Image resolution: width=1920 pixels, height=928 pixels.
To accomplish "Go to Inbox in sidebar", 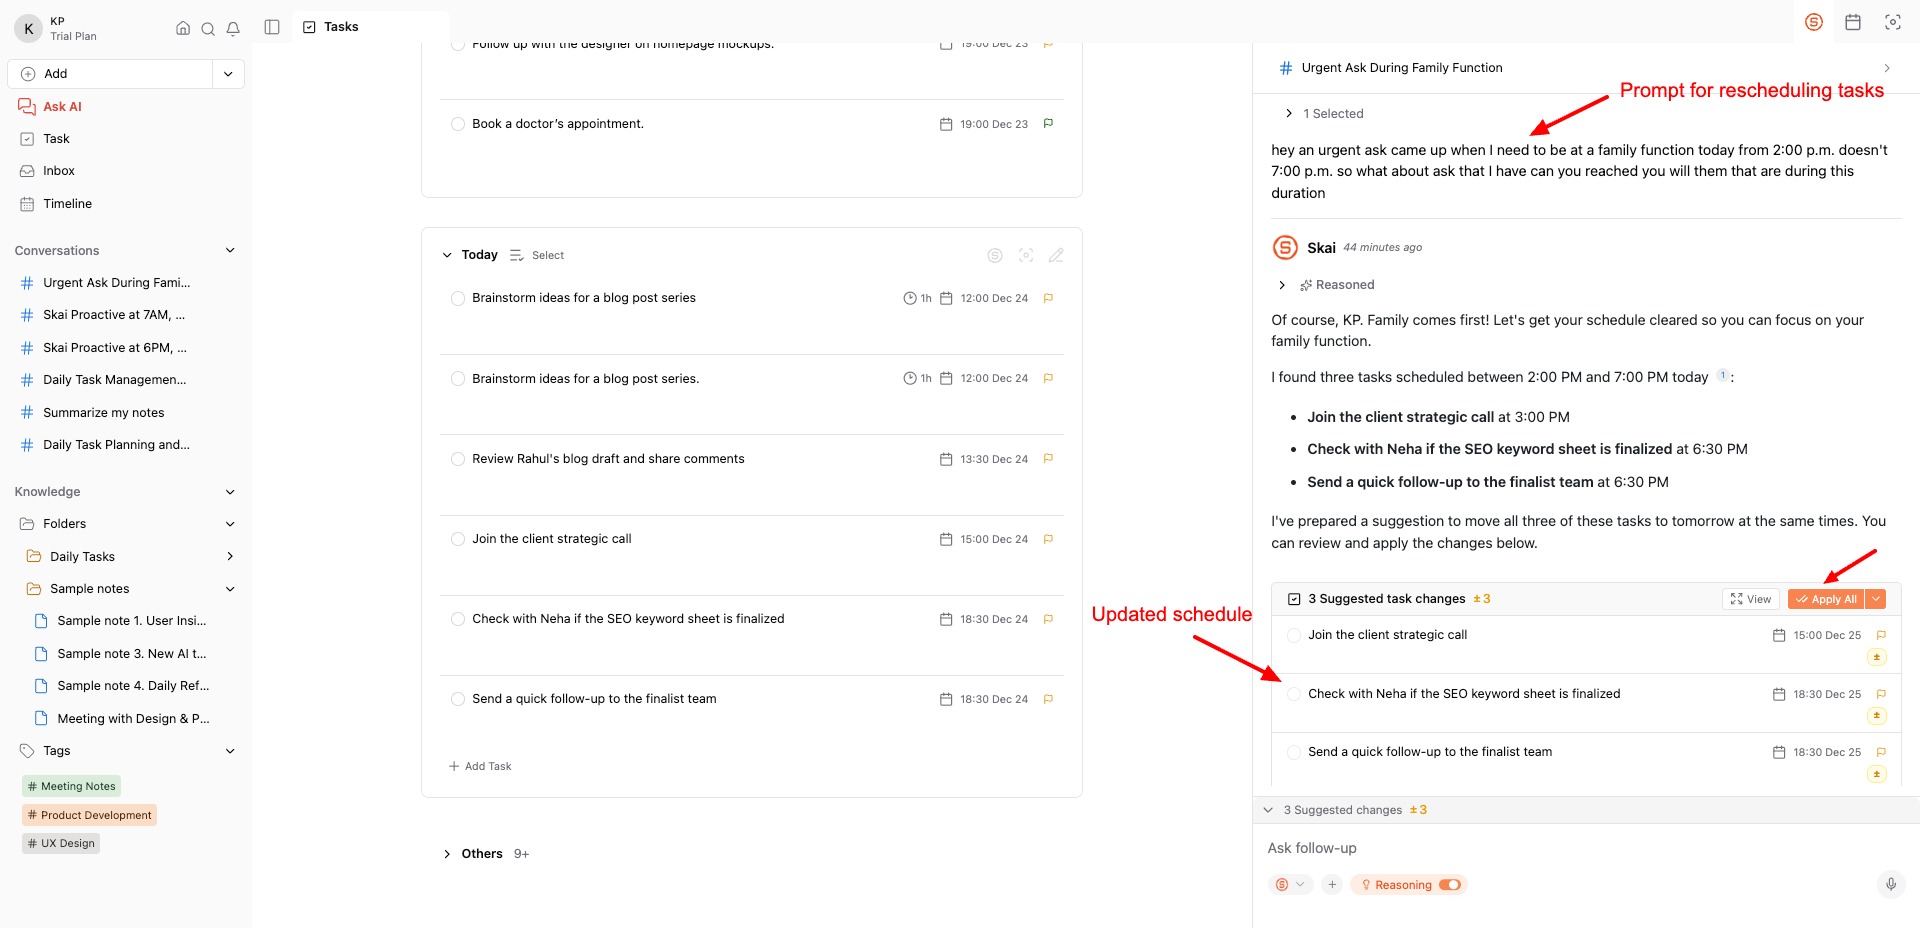I will [x=58, y=171].
